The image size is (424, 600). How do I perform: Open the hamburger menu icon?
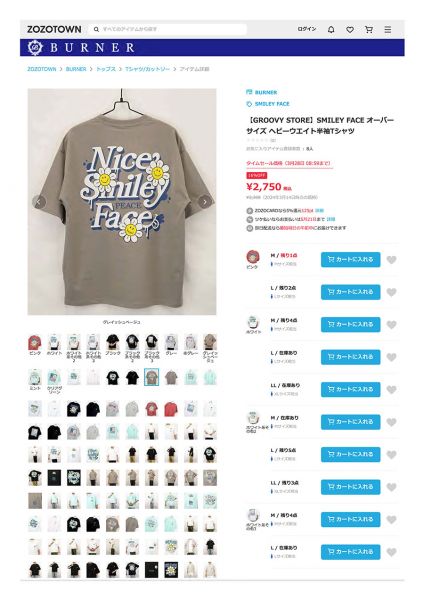coord(388,29)
